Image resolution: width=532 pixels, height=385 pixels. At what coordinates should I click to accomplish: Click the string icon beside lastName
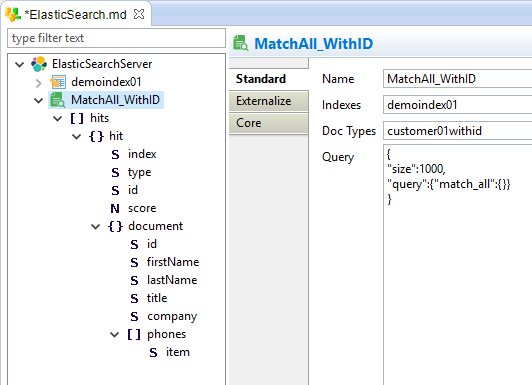[x=134, y=280]
